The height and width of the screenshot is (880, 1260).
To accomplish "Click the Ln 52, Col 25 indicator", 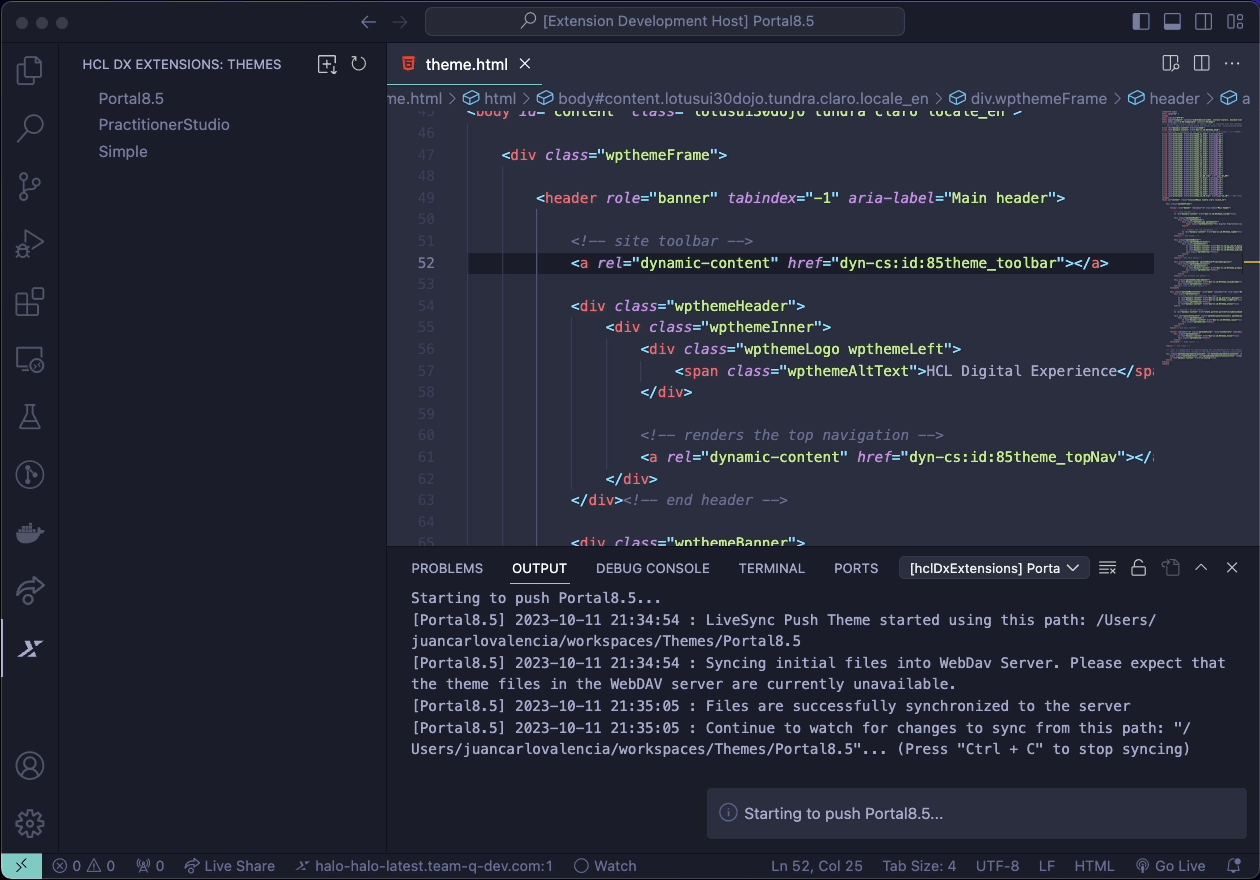I will (817, 866).
